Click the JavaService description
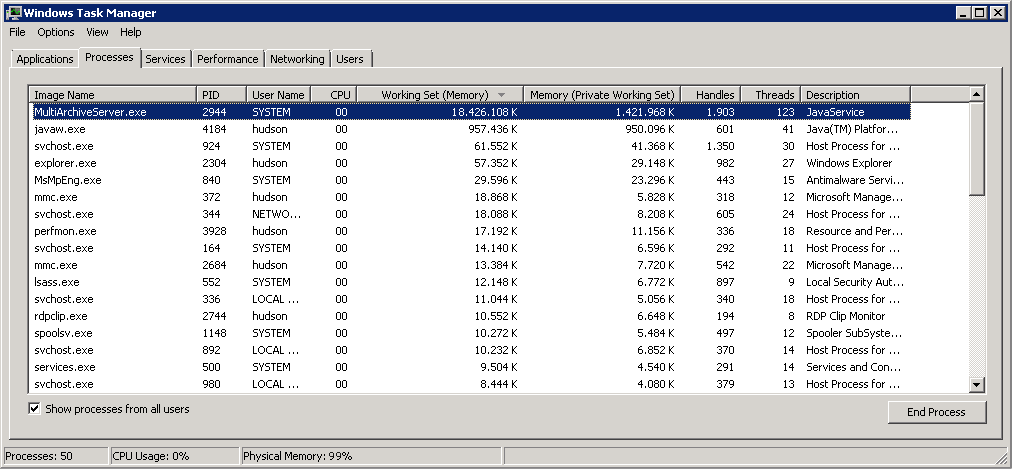Viewport: 1012px width, 469px height. [835, 112]
